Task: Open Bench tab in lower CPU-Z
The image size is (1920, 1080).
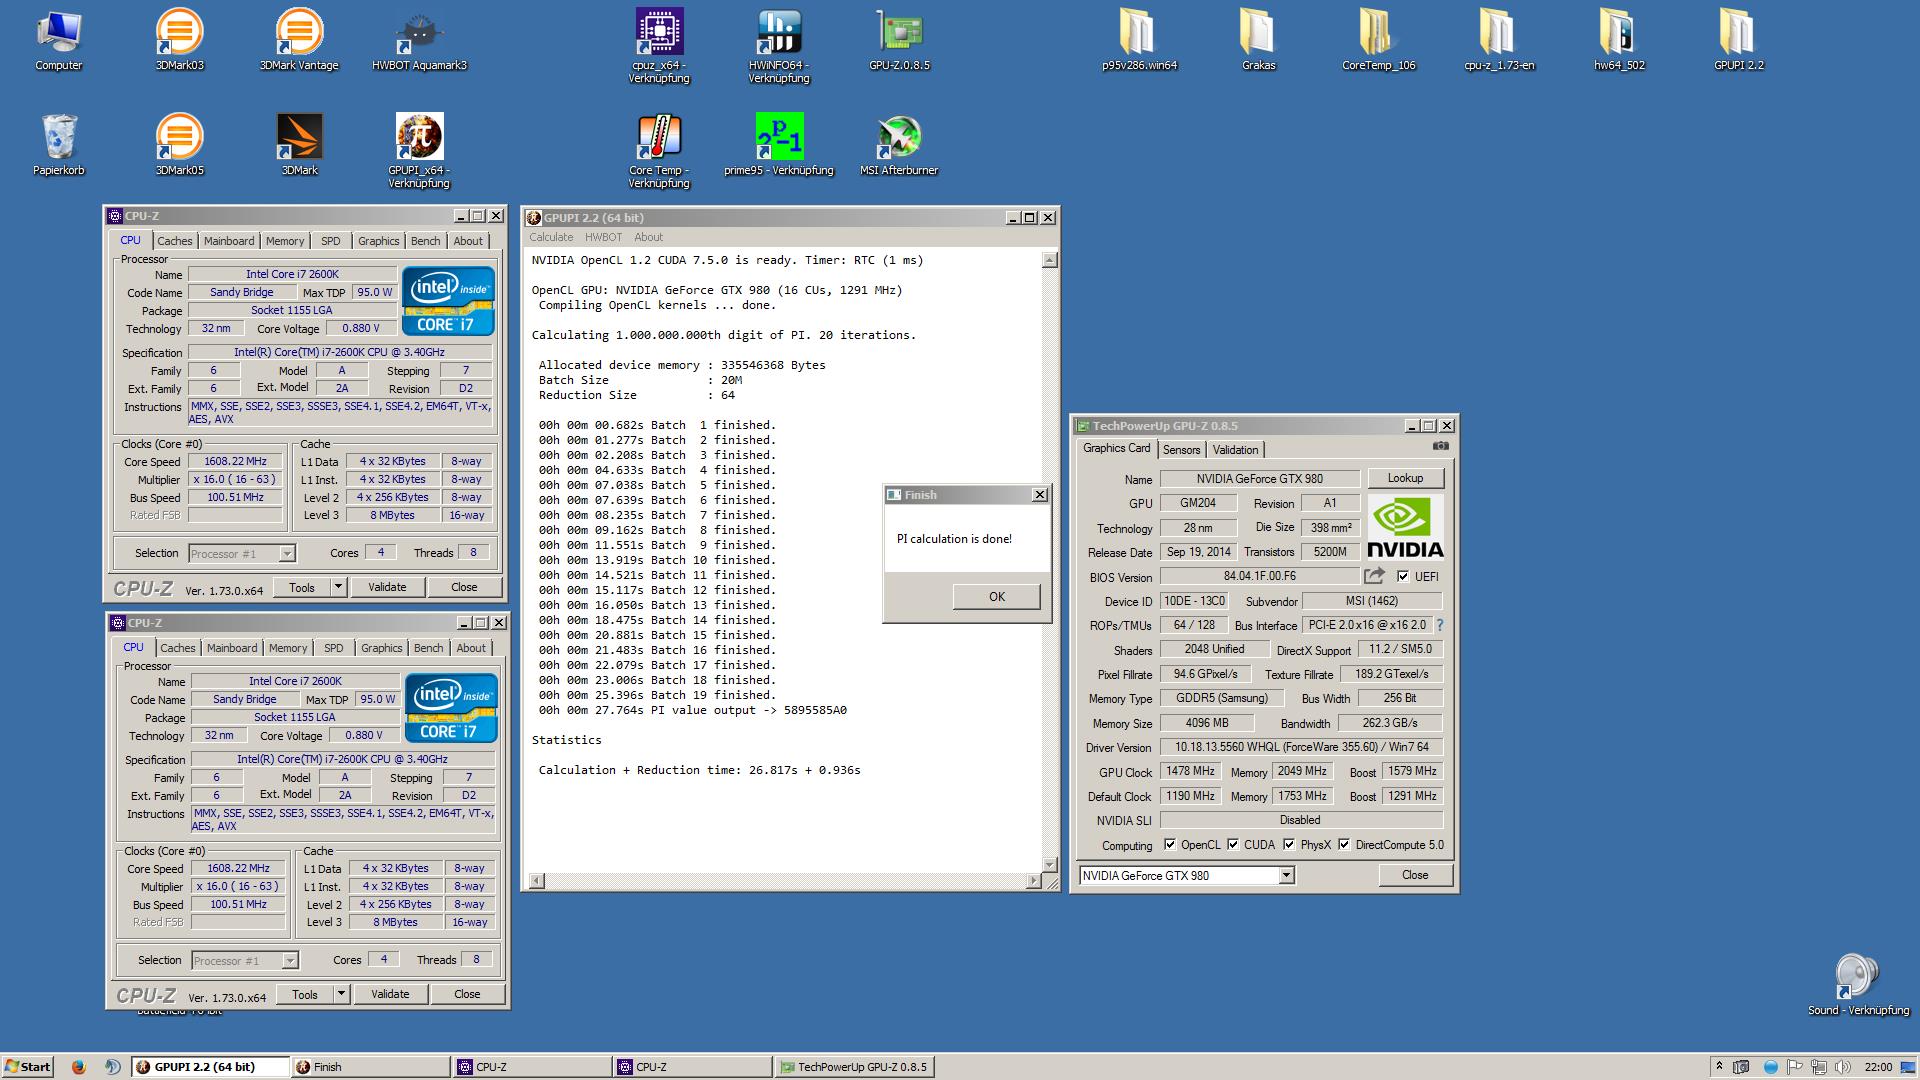Action: (428, 648)
